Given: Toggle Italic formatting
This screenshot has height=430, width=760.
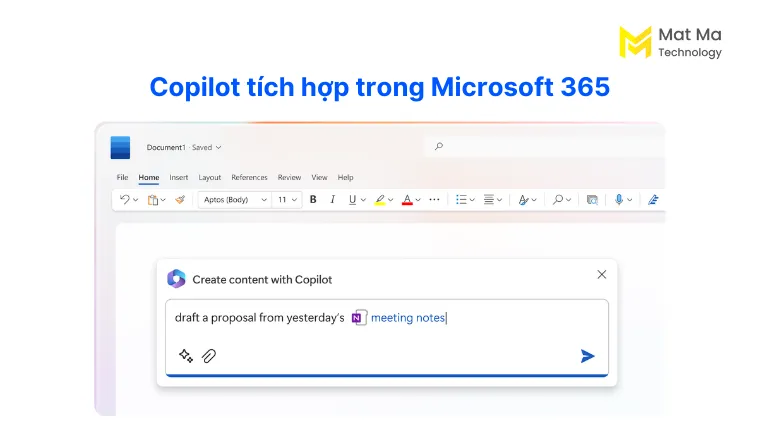Looking at the screenshot, I should 332,199.
